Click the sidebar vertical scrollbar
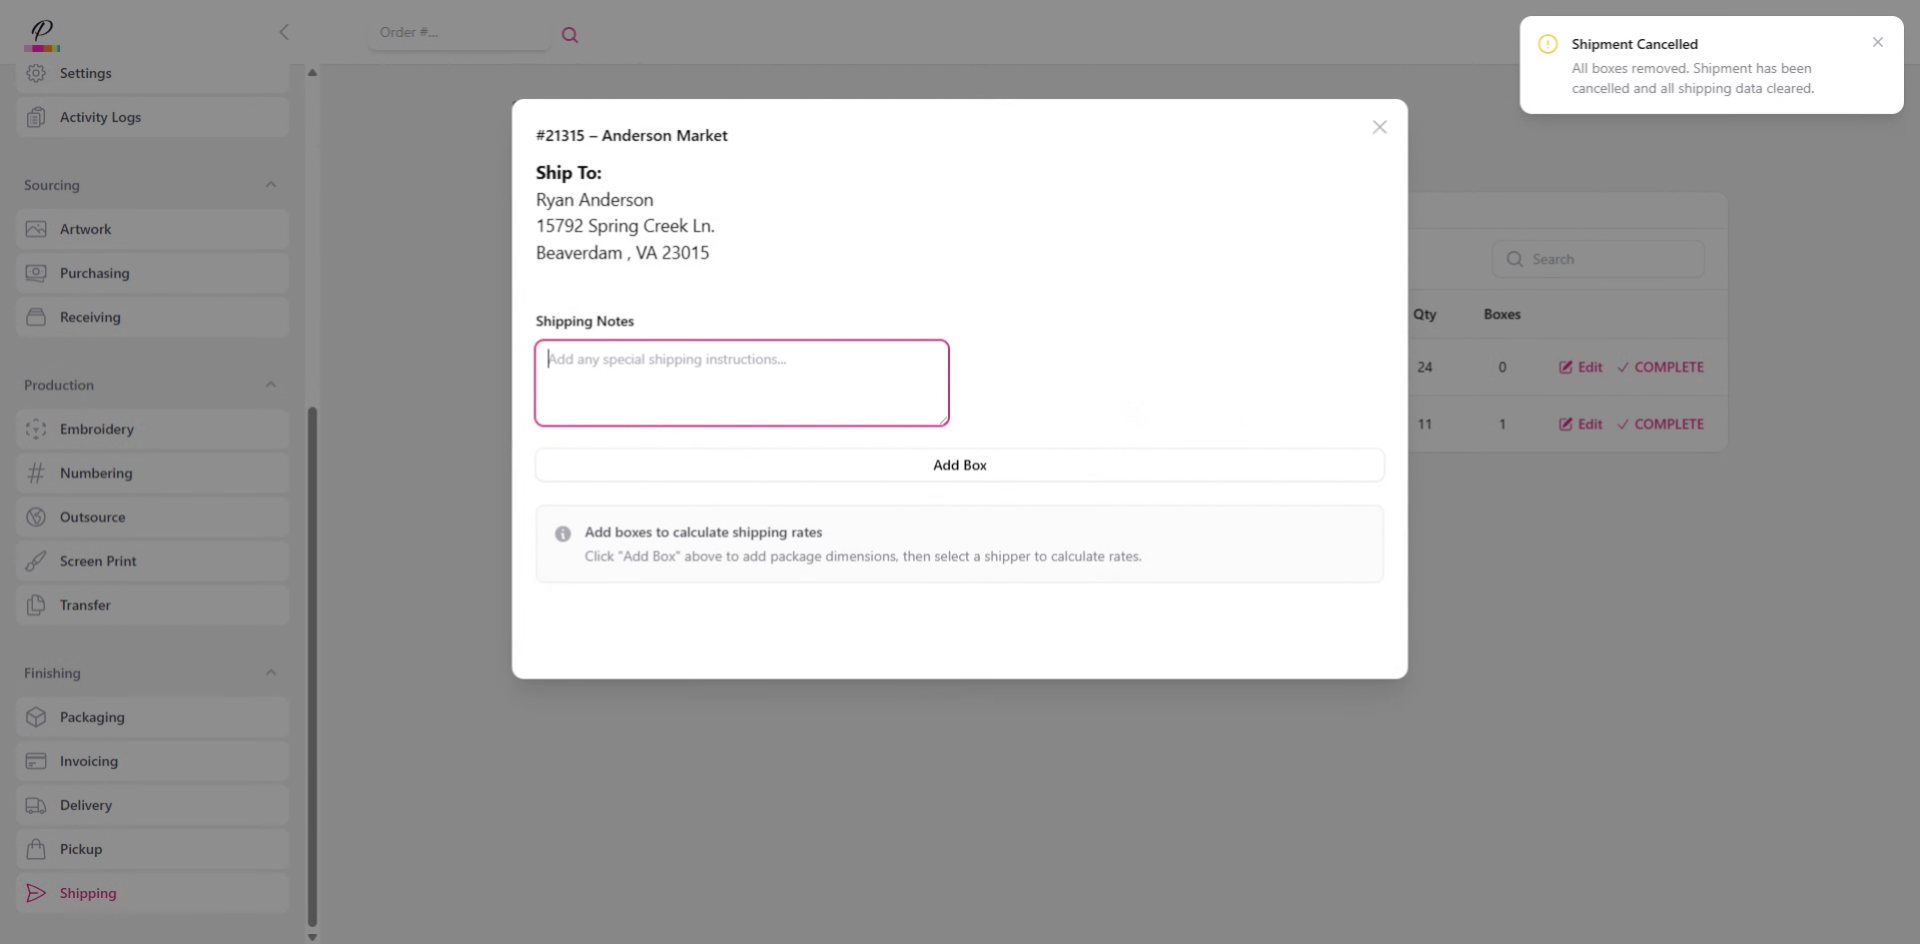 click(312, 665)
